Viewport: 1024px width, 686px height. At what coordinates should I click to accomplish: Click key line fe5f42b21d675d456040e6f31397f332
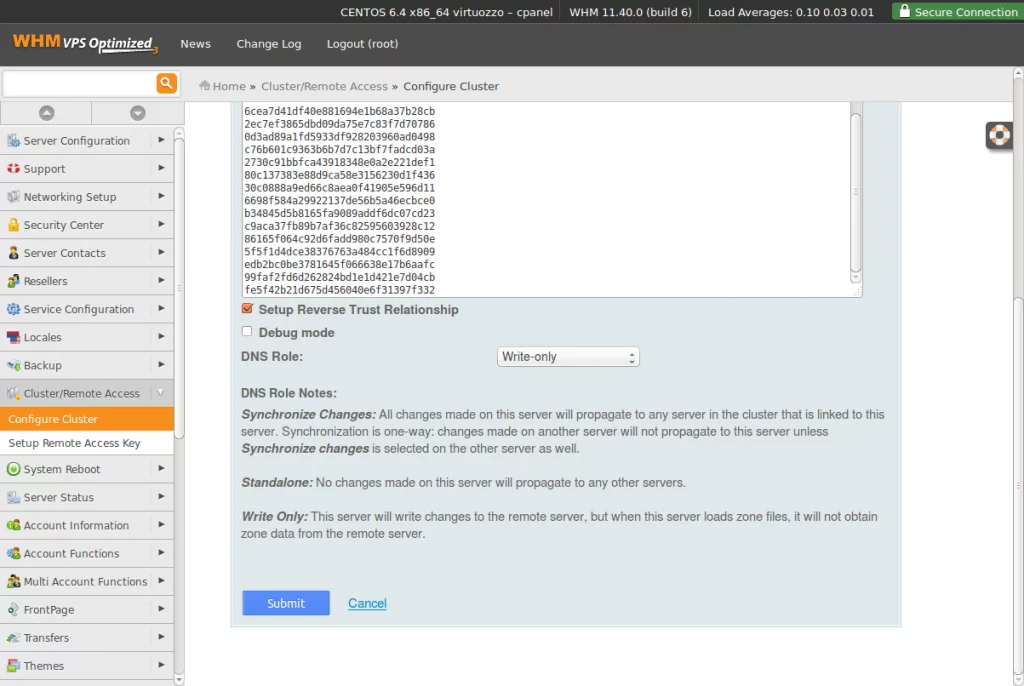coord(340,290)
